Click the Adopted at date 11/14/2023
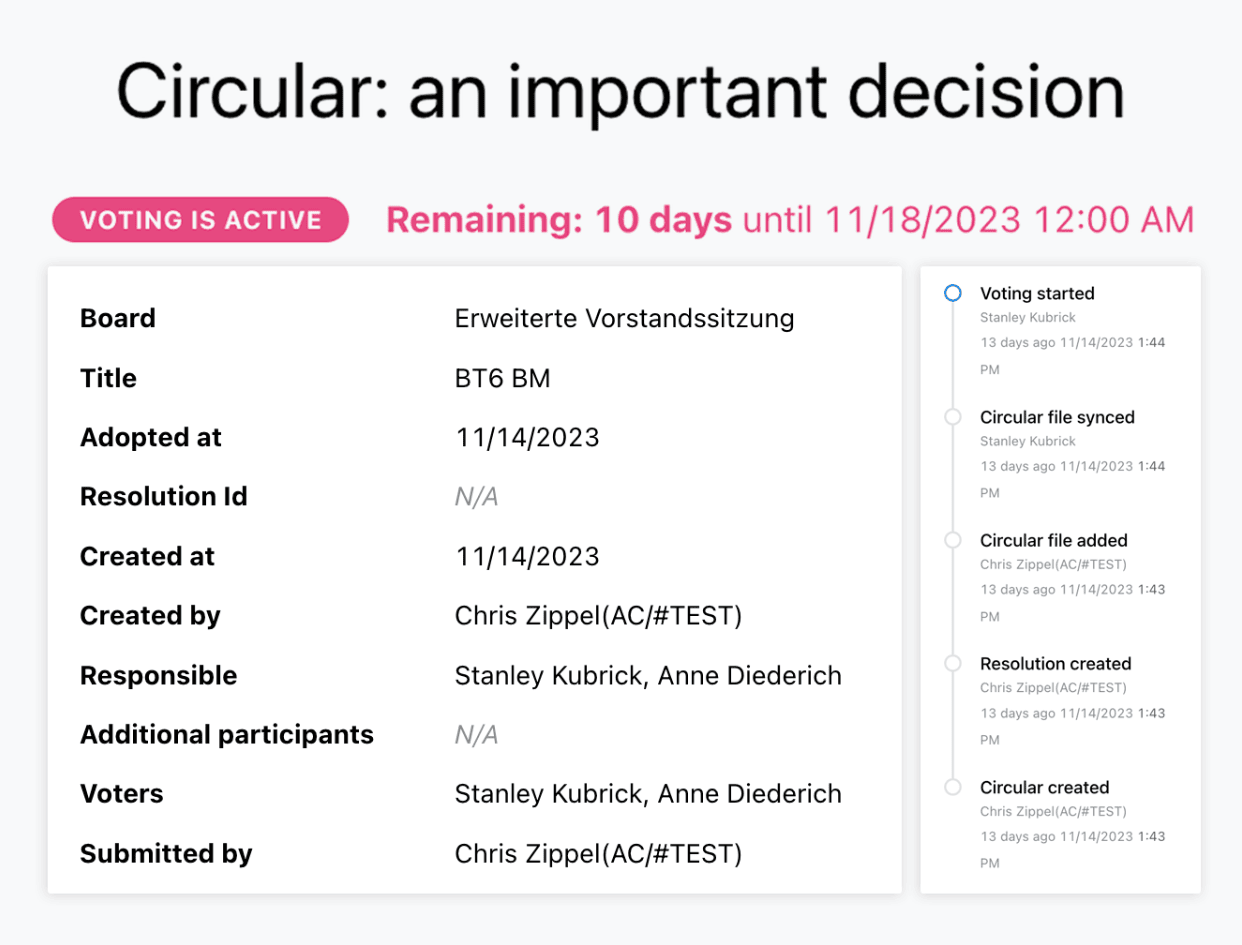 (527, 438)
